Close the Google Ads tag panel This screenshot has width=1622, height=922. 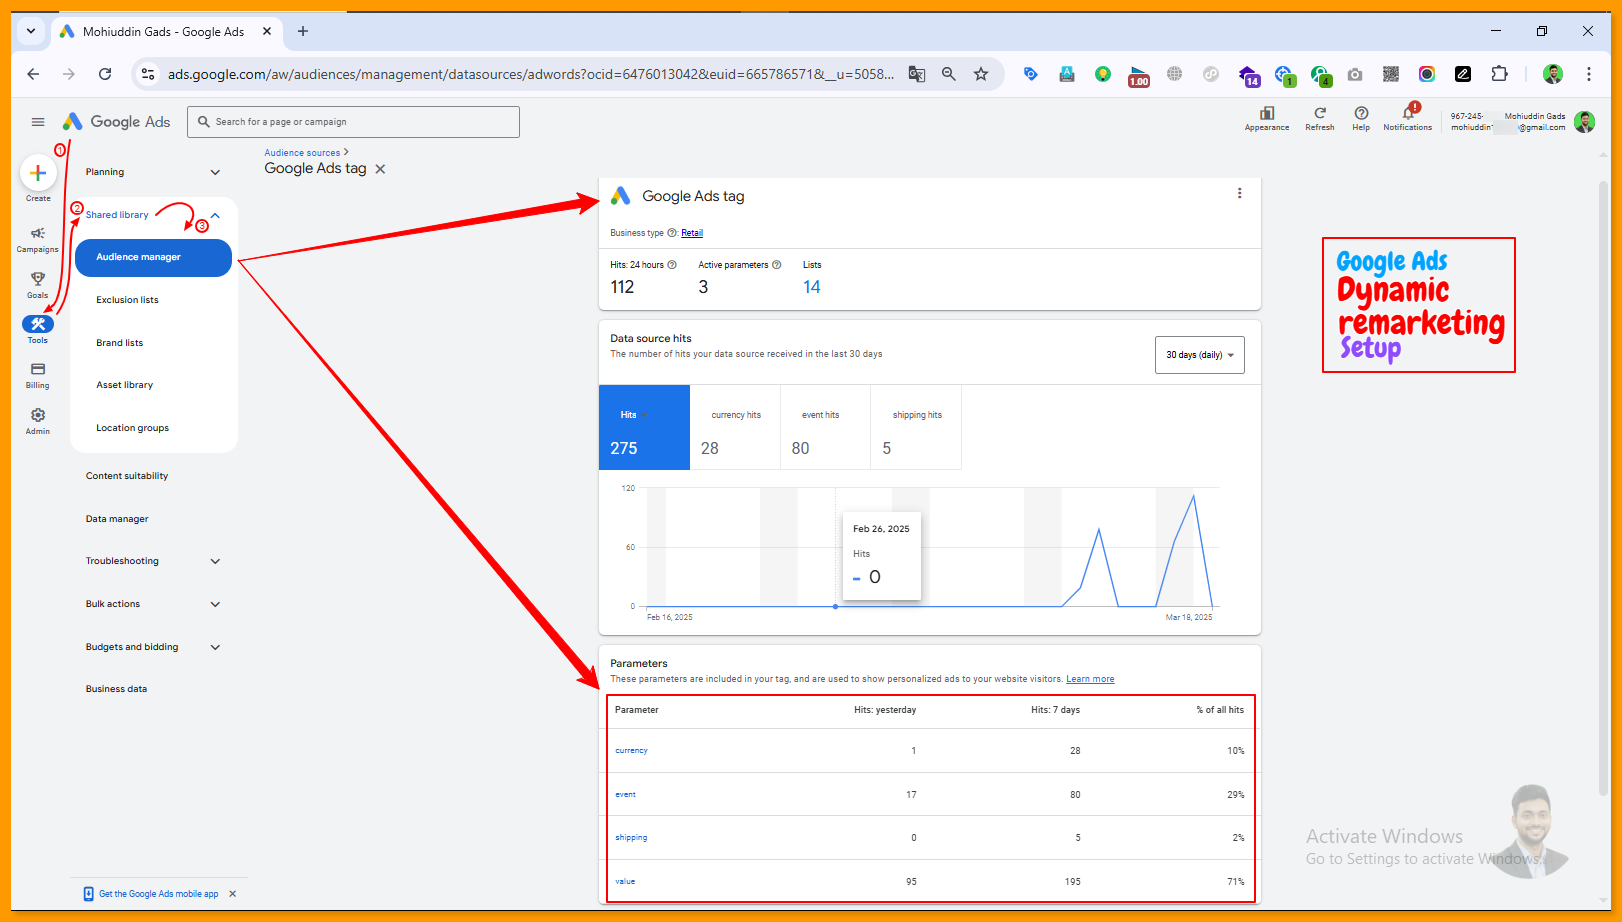point(380,169)
